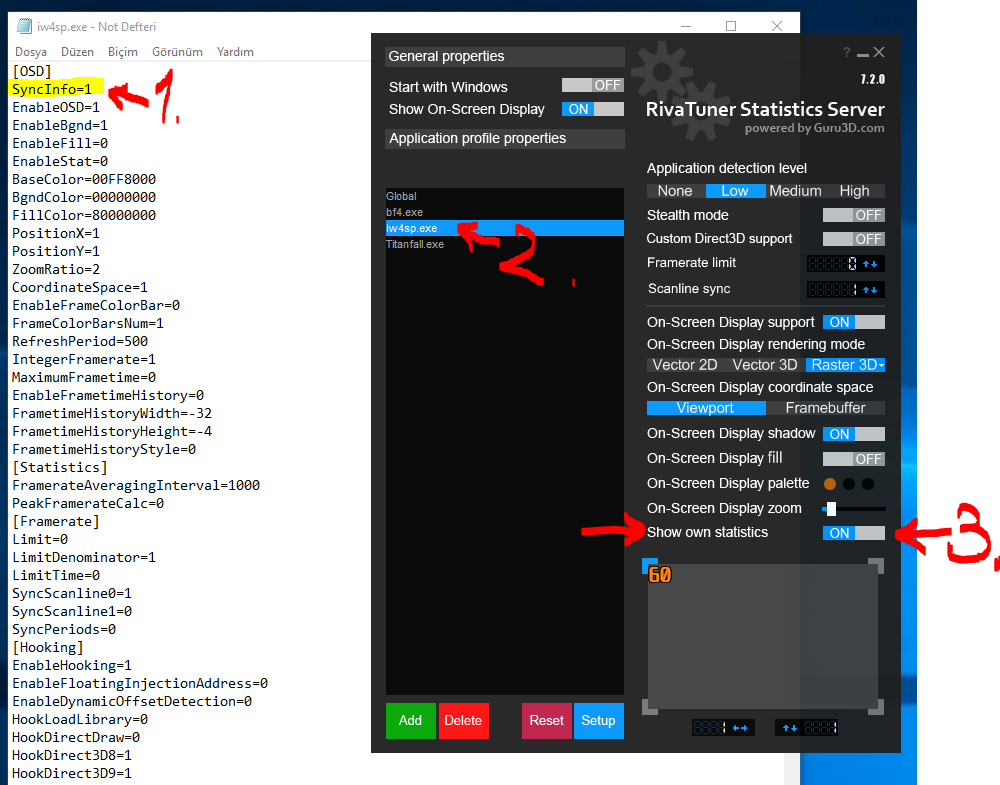This screenshot has height=785, width=1000.
Task: Click the horizontal position value display below the preview
Action: (709, 728)
